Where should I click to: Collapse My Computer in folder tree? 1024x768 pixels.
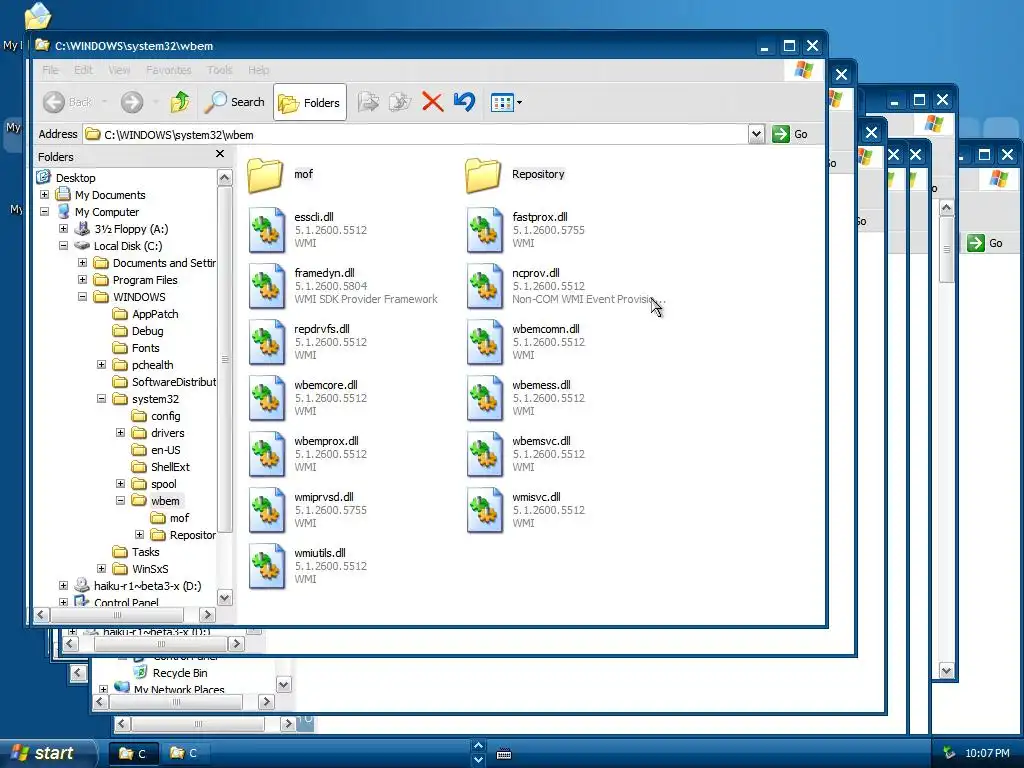44,212
